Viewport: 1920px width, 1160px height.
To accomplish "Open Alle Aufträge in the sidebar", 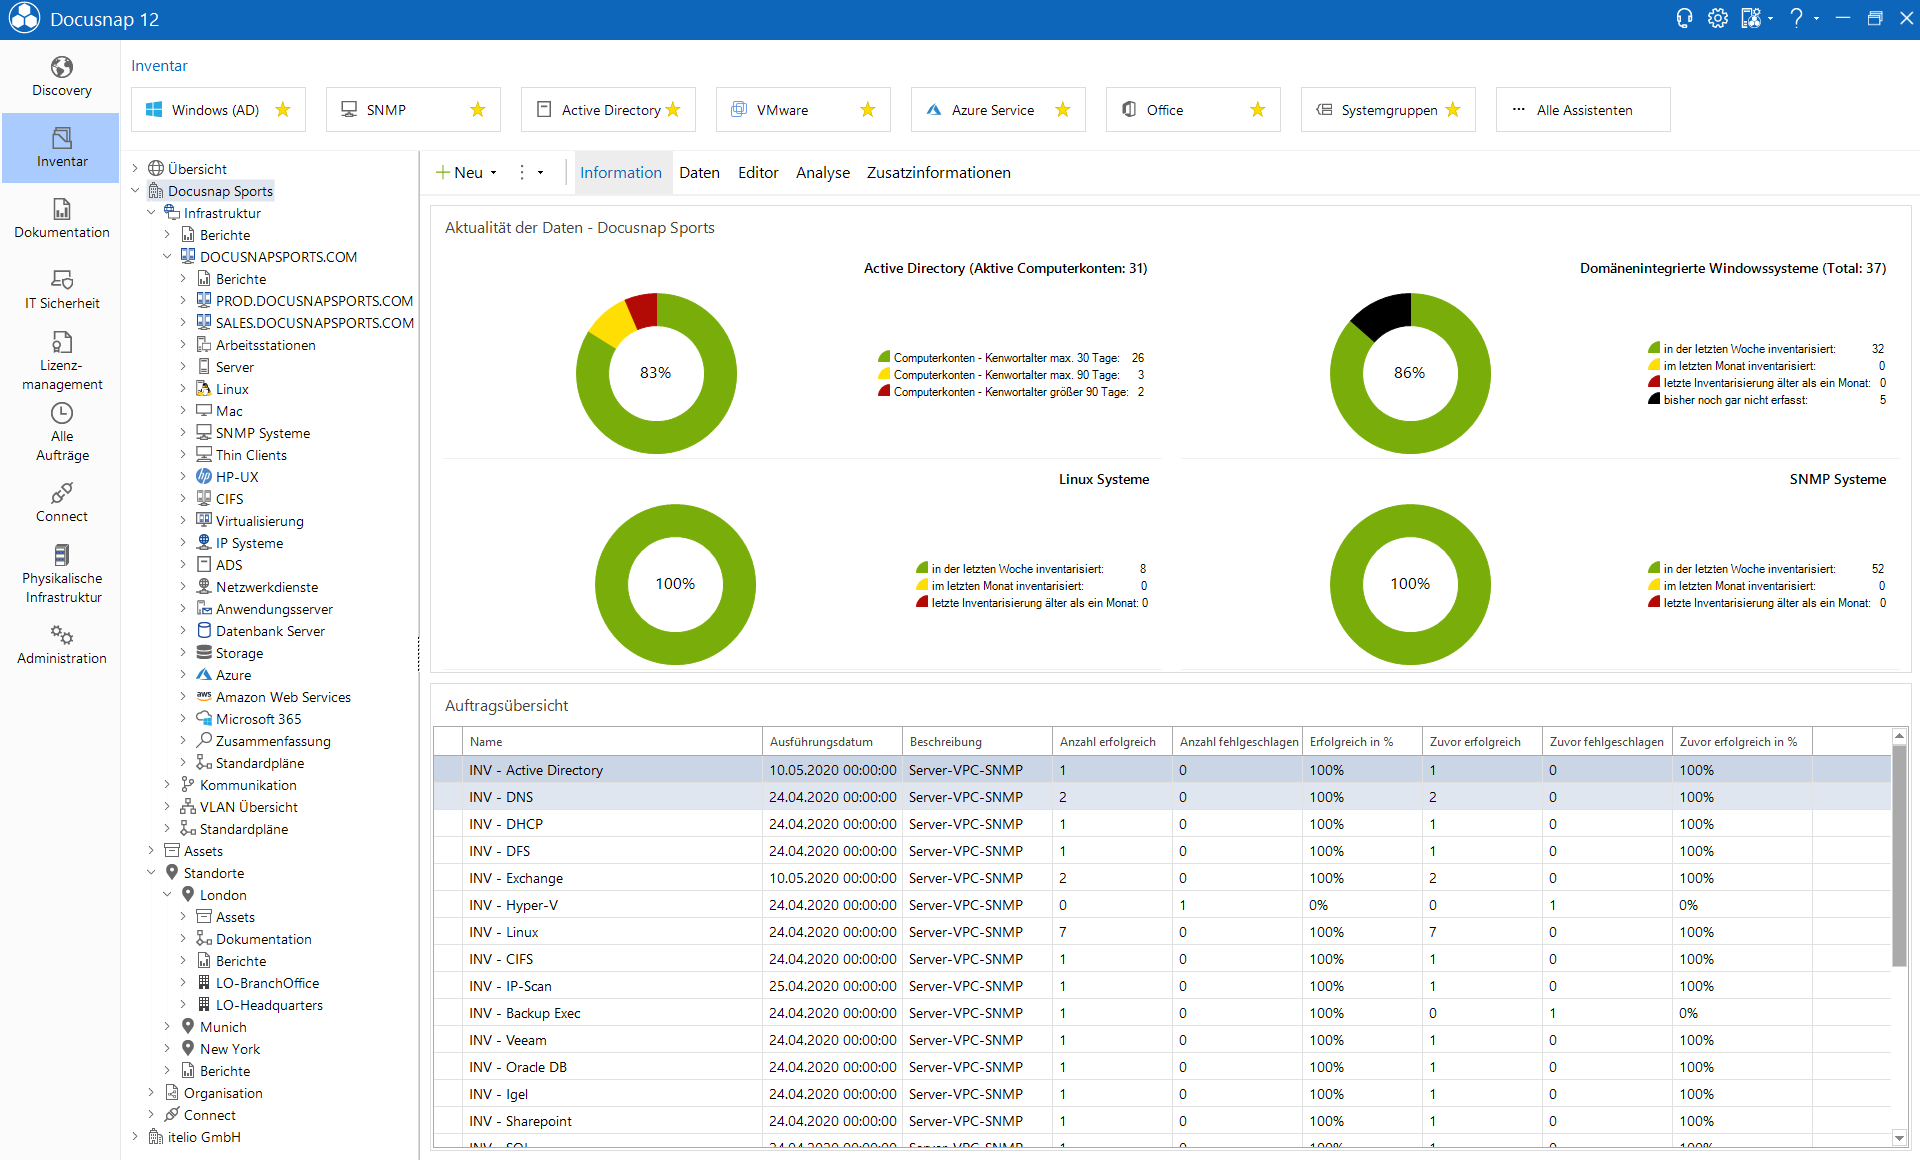I will pos(61,432).
